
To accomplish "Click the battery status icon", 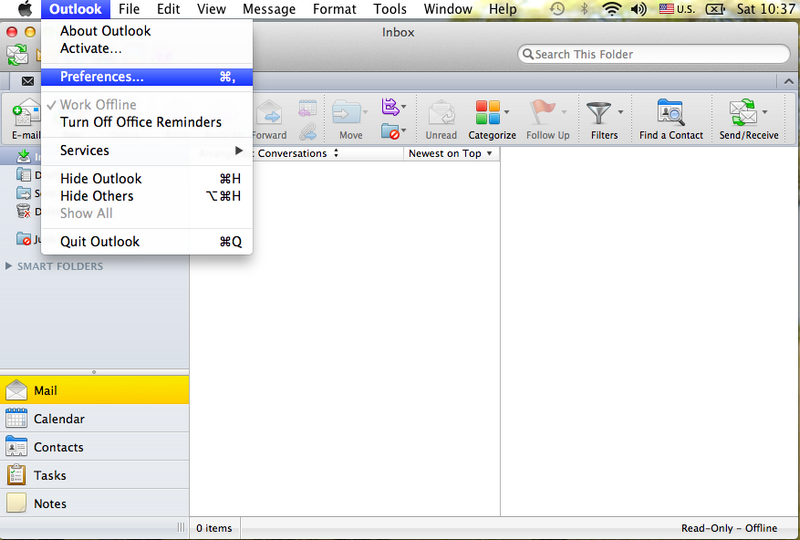I will [x=715, y=9].
